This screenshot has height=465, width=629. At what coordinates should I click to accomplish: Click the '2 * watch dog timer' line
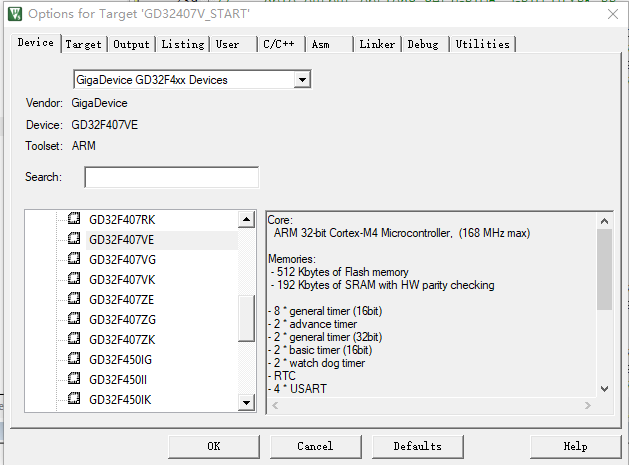[x=317, y=363]
